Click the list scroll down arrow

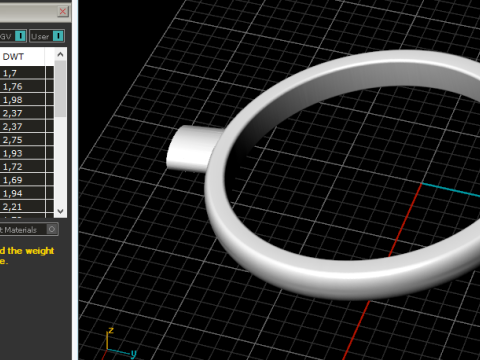click(60, 211)
